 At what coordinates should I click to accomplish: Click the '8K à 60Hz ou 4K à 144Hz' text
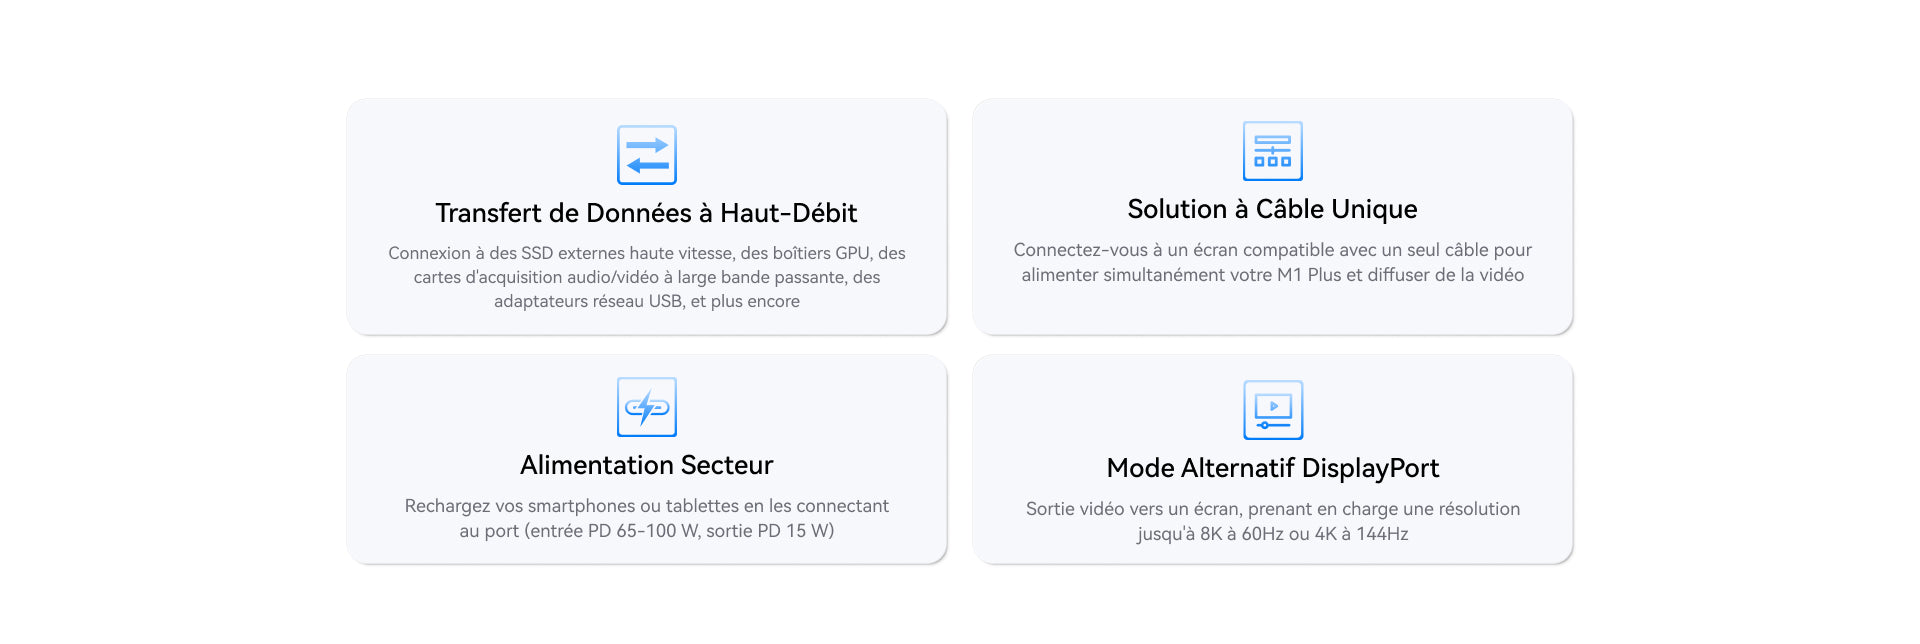tap(1272, 534)
